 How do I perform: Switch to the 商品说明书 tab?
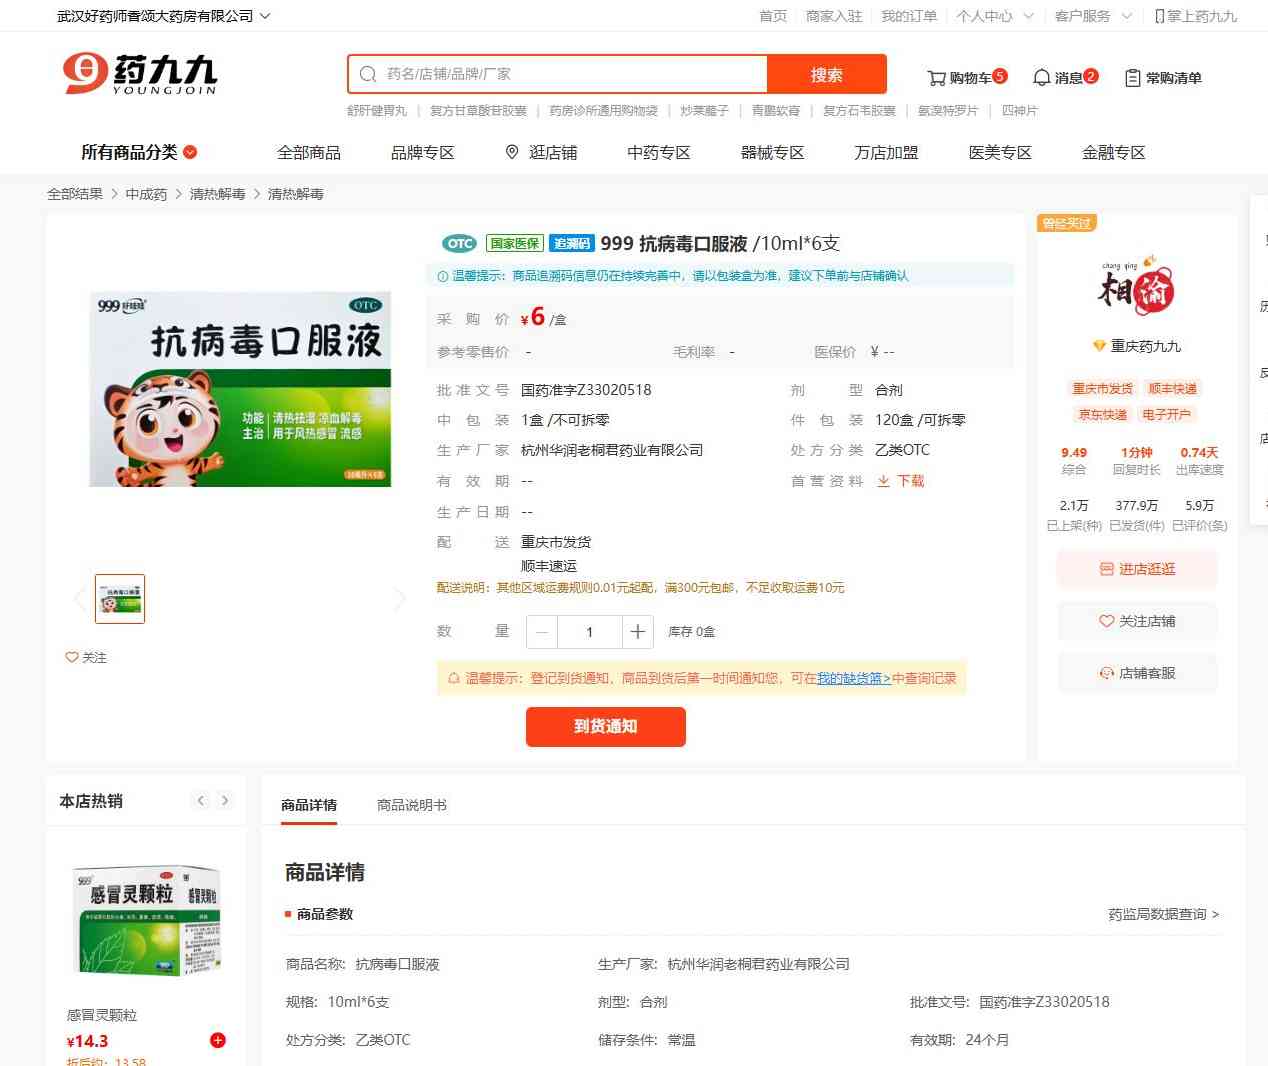point(411,805)
